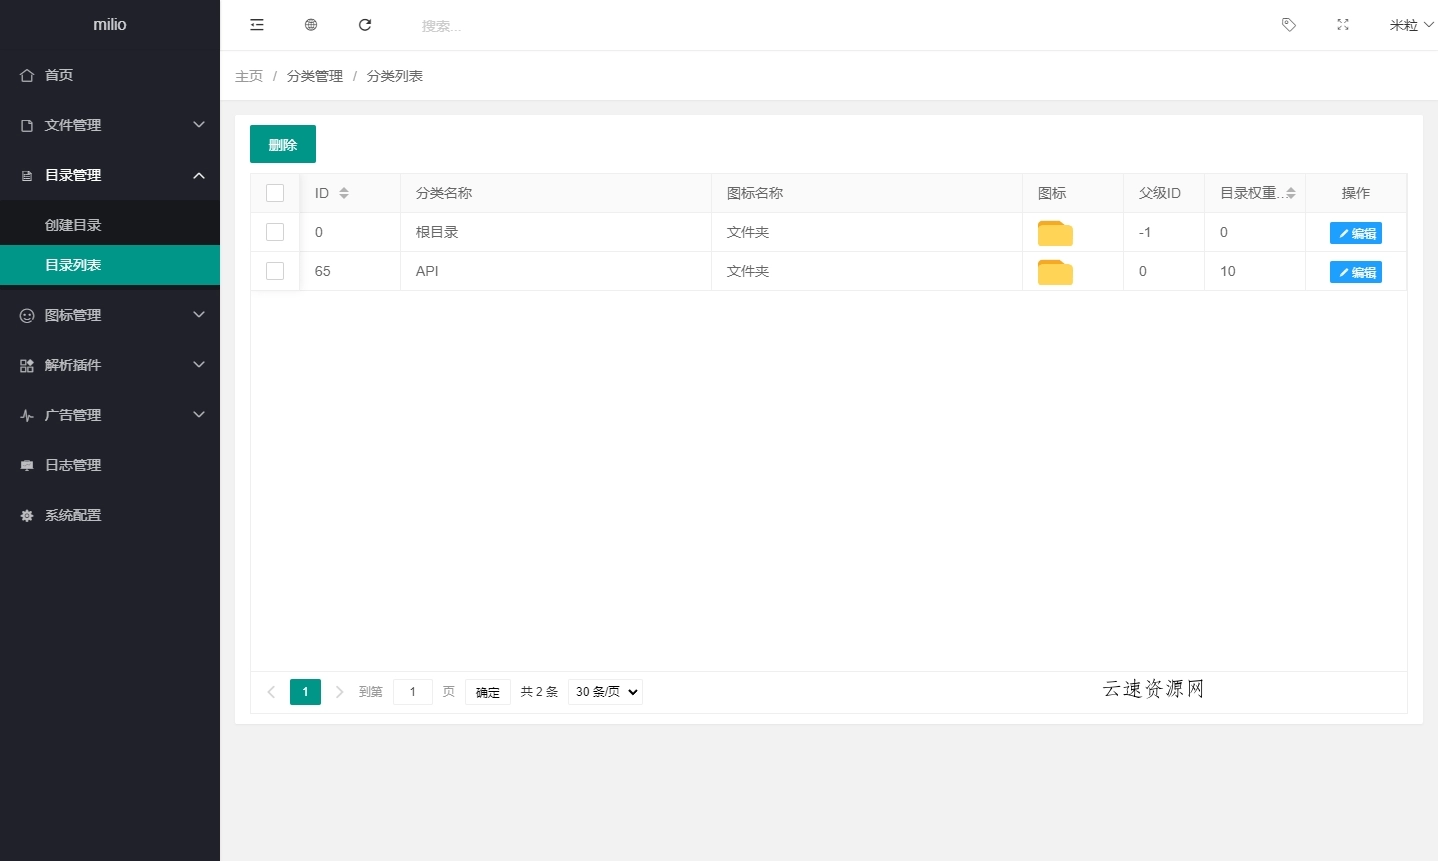Viewport: 1438px width, 861px height.
Task: Select 创建目录 in the sidebar
Action: tap(74, 224)
